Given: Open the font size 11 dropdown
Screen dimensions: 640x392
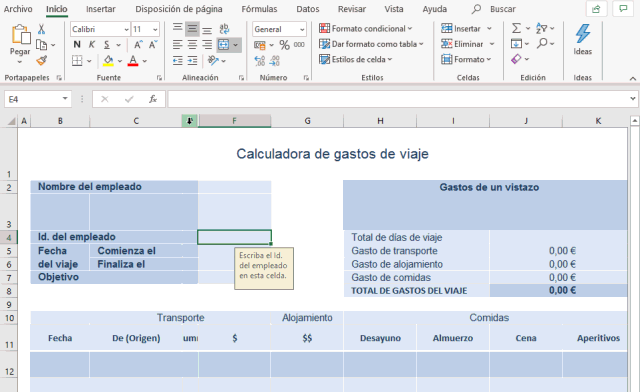Looking at the screenshot, I should tap(155, 29).
